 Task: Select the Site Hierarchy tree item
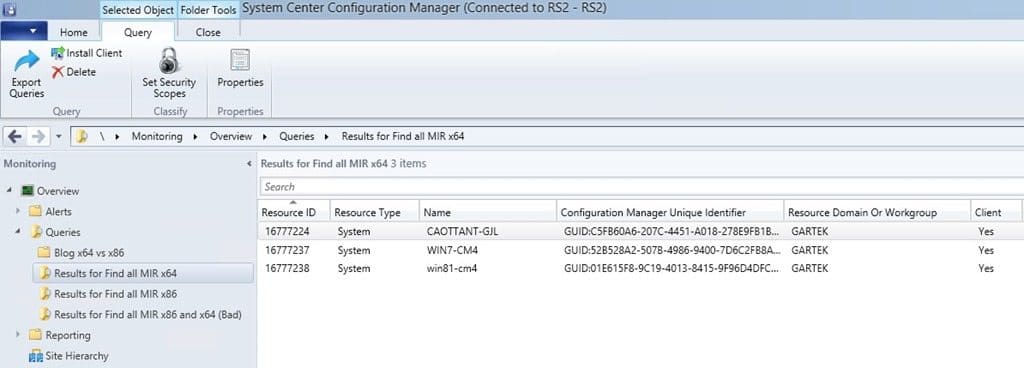(x=77, y=356)
